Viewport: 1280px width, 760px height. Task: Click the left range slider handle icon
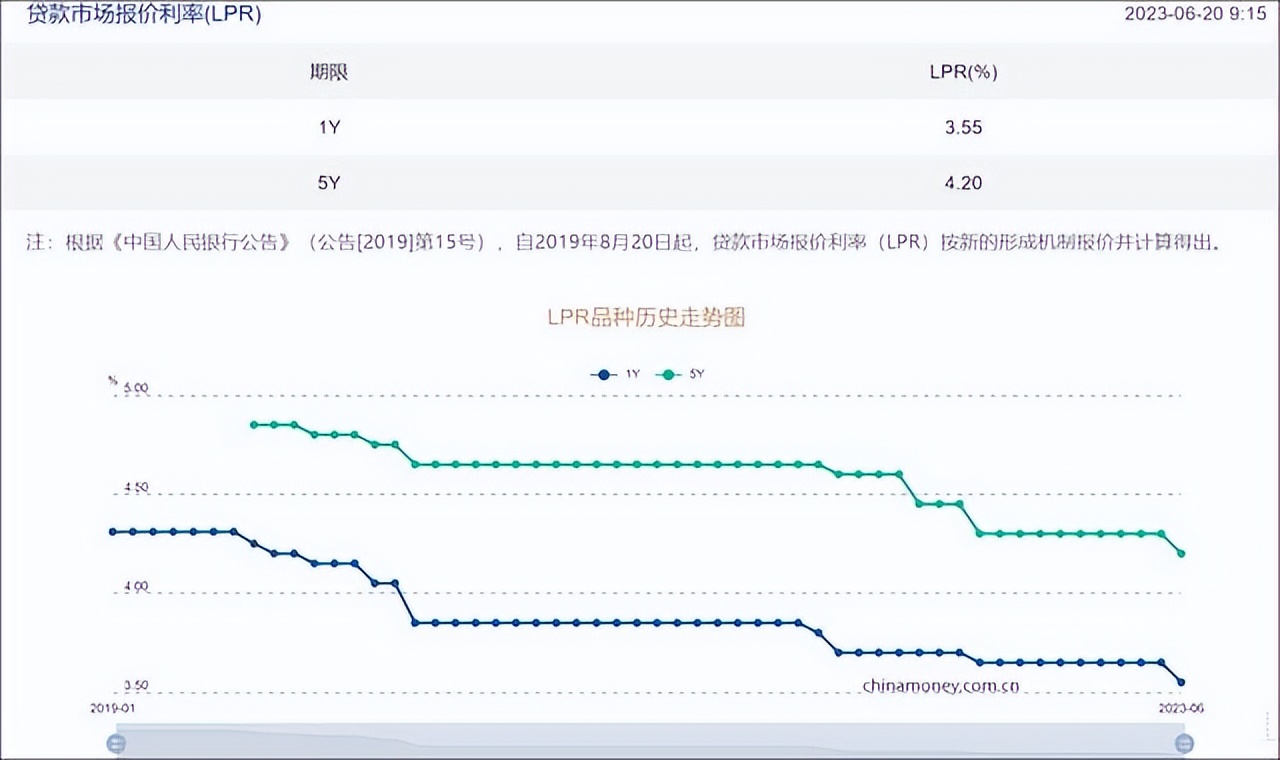[115, 744]
